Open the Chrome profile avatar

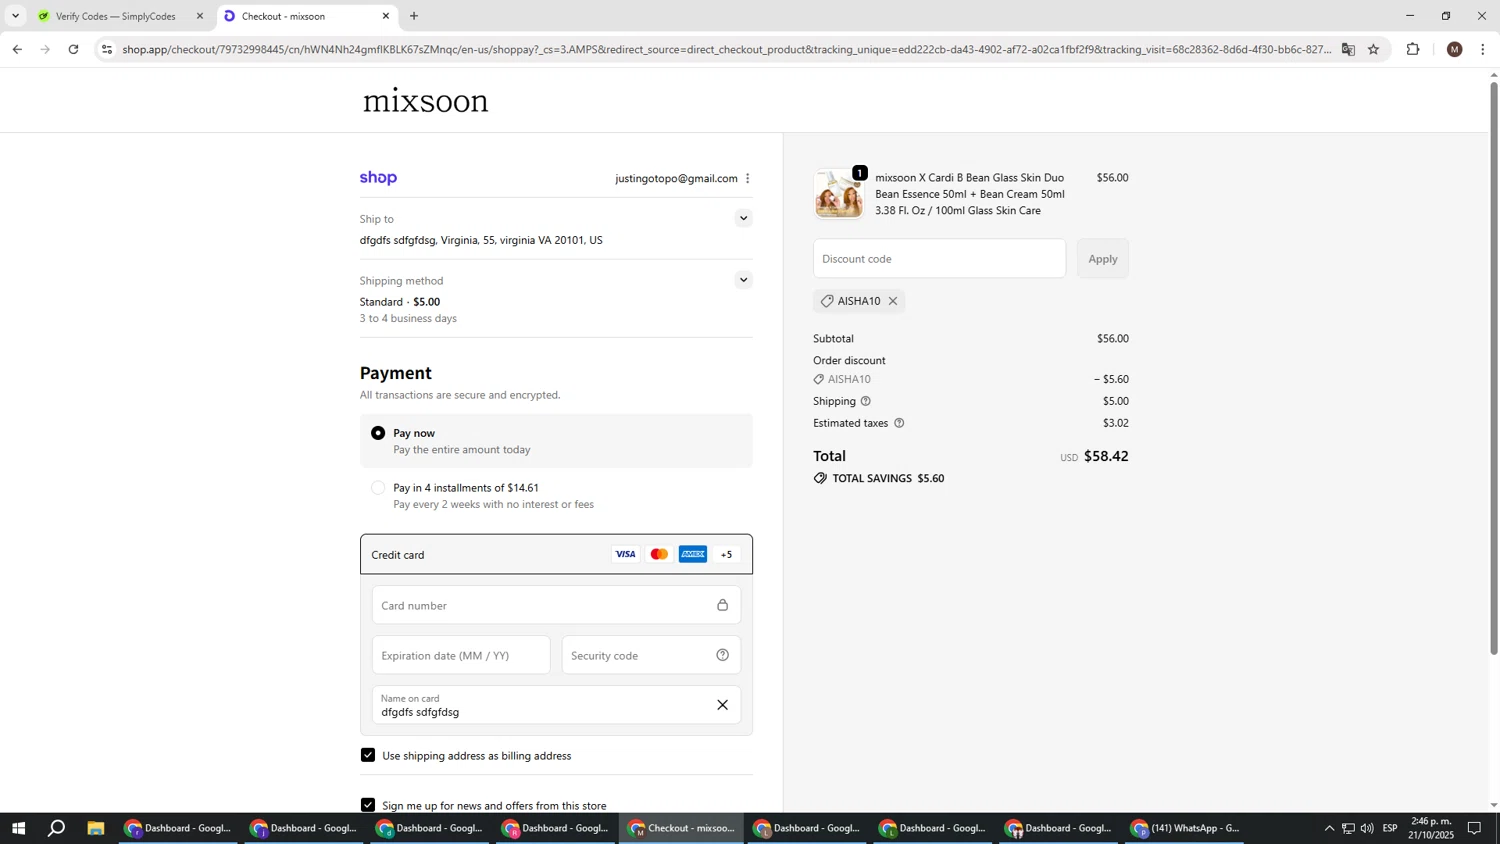click(x=1454, y=49)
